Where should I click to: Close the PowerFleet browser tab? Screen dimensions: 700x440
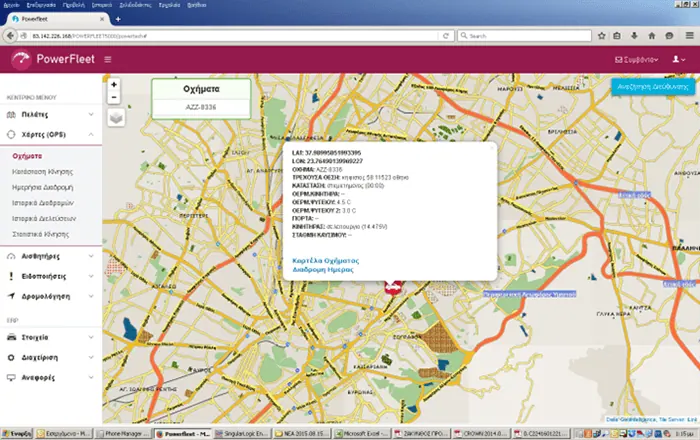102,19
